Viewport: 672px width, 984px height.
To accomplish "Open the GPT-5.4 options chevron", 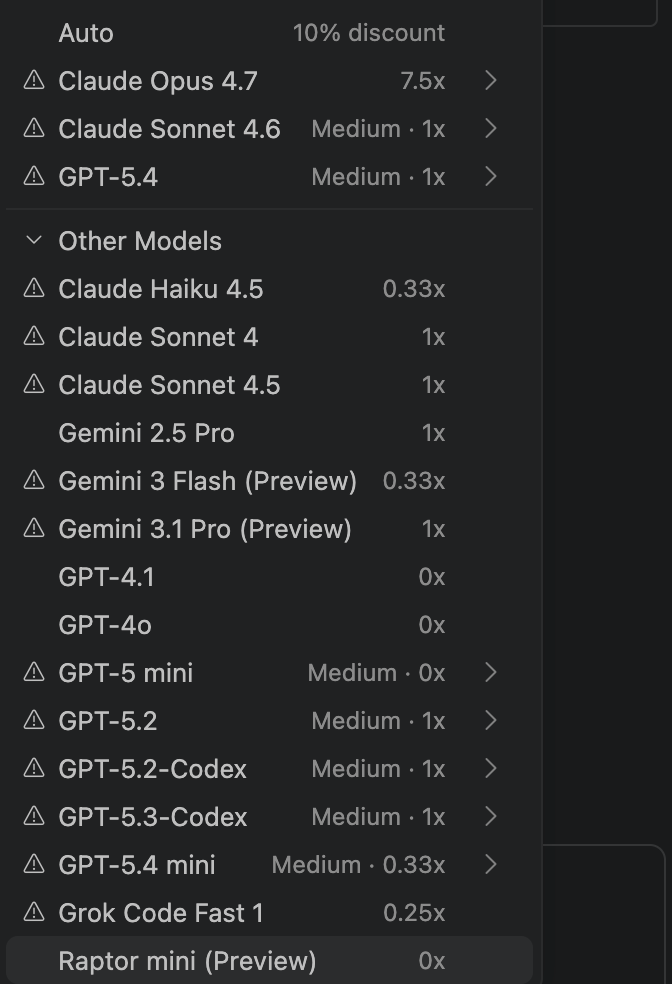I will click(490, 177).
